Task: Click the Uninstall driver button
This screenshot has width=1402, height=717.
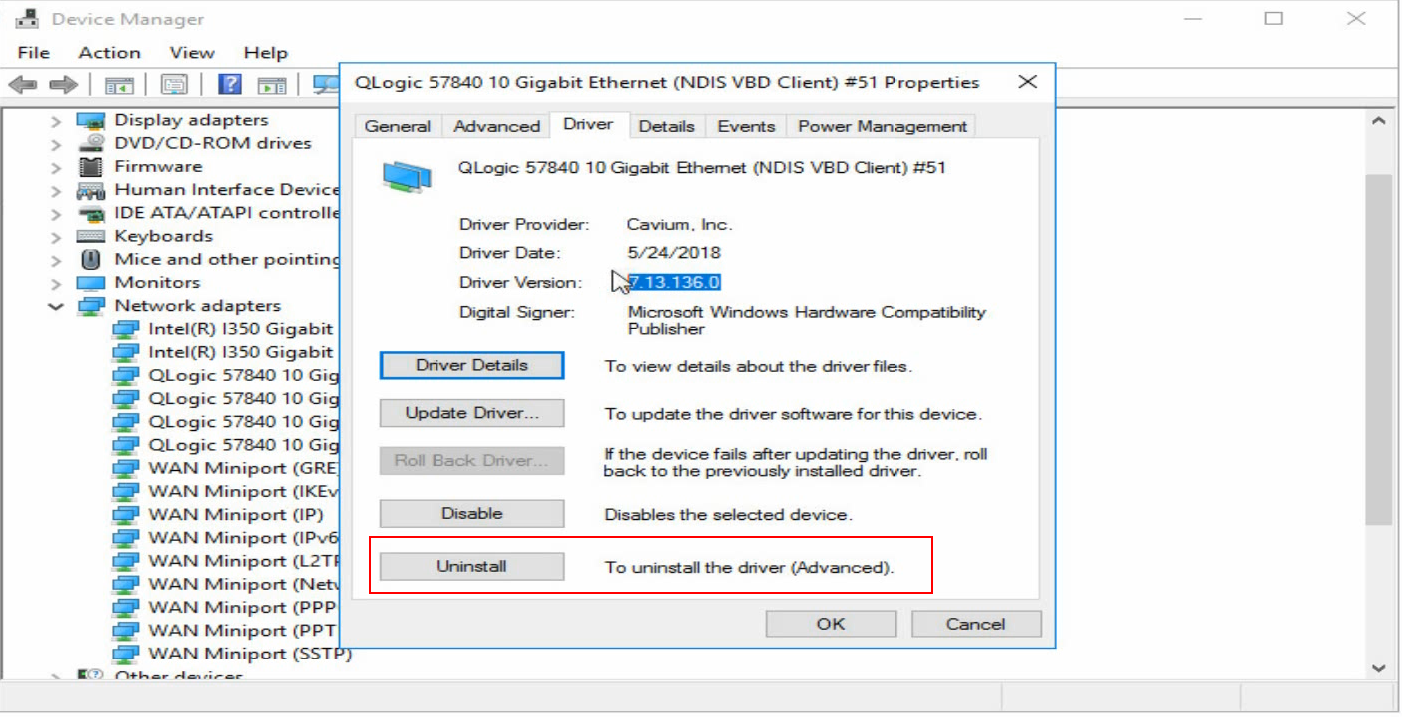Action: [472, 566]
